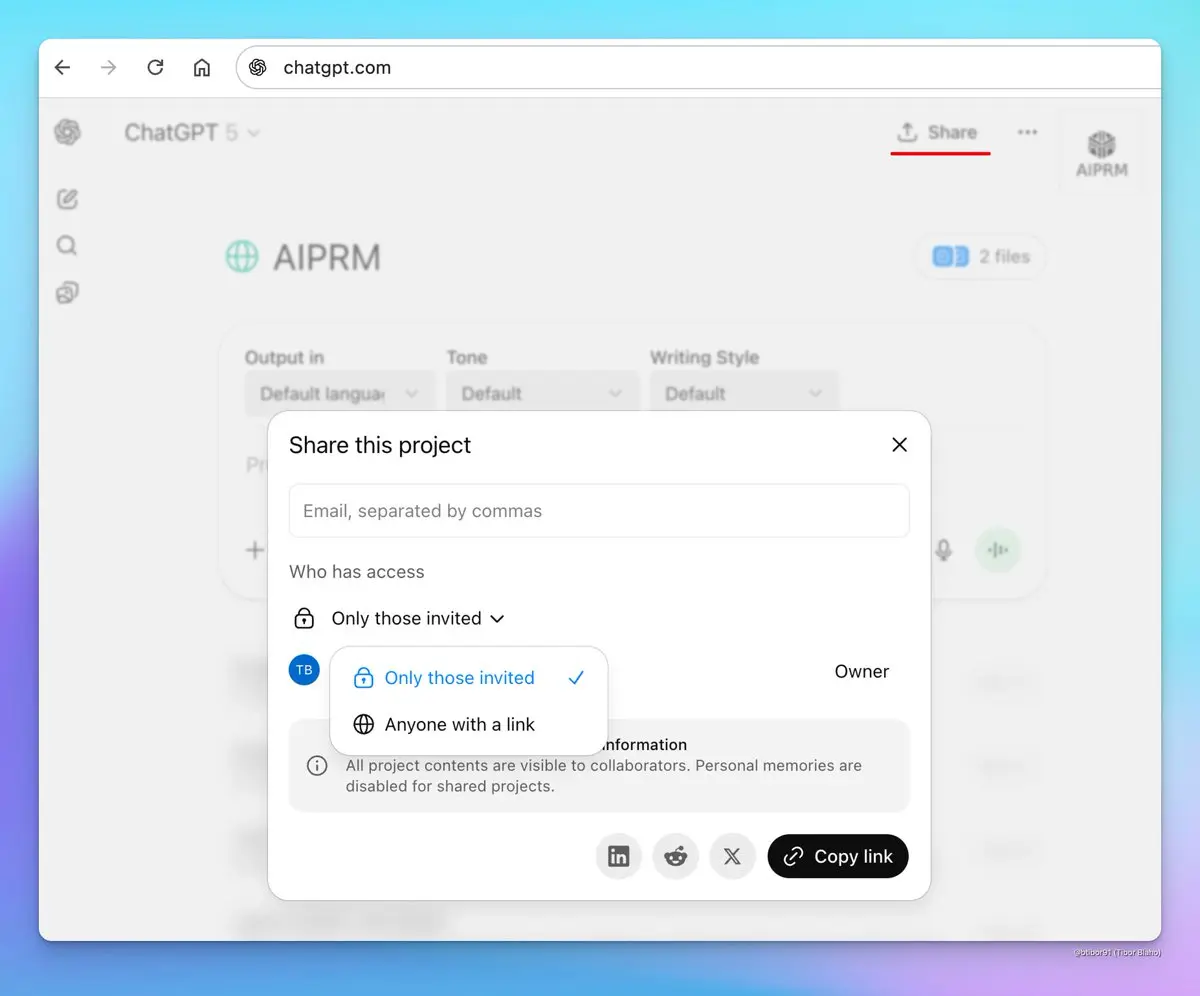Reload the page
1200x996 pixels.
tap(155, 68)
